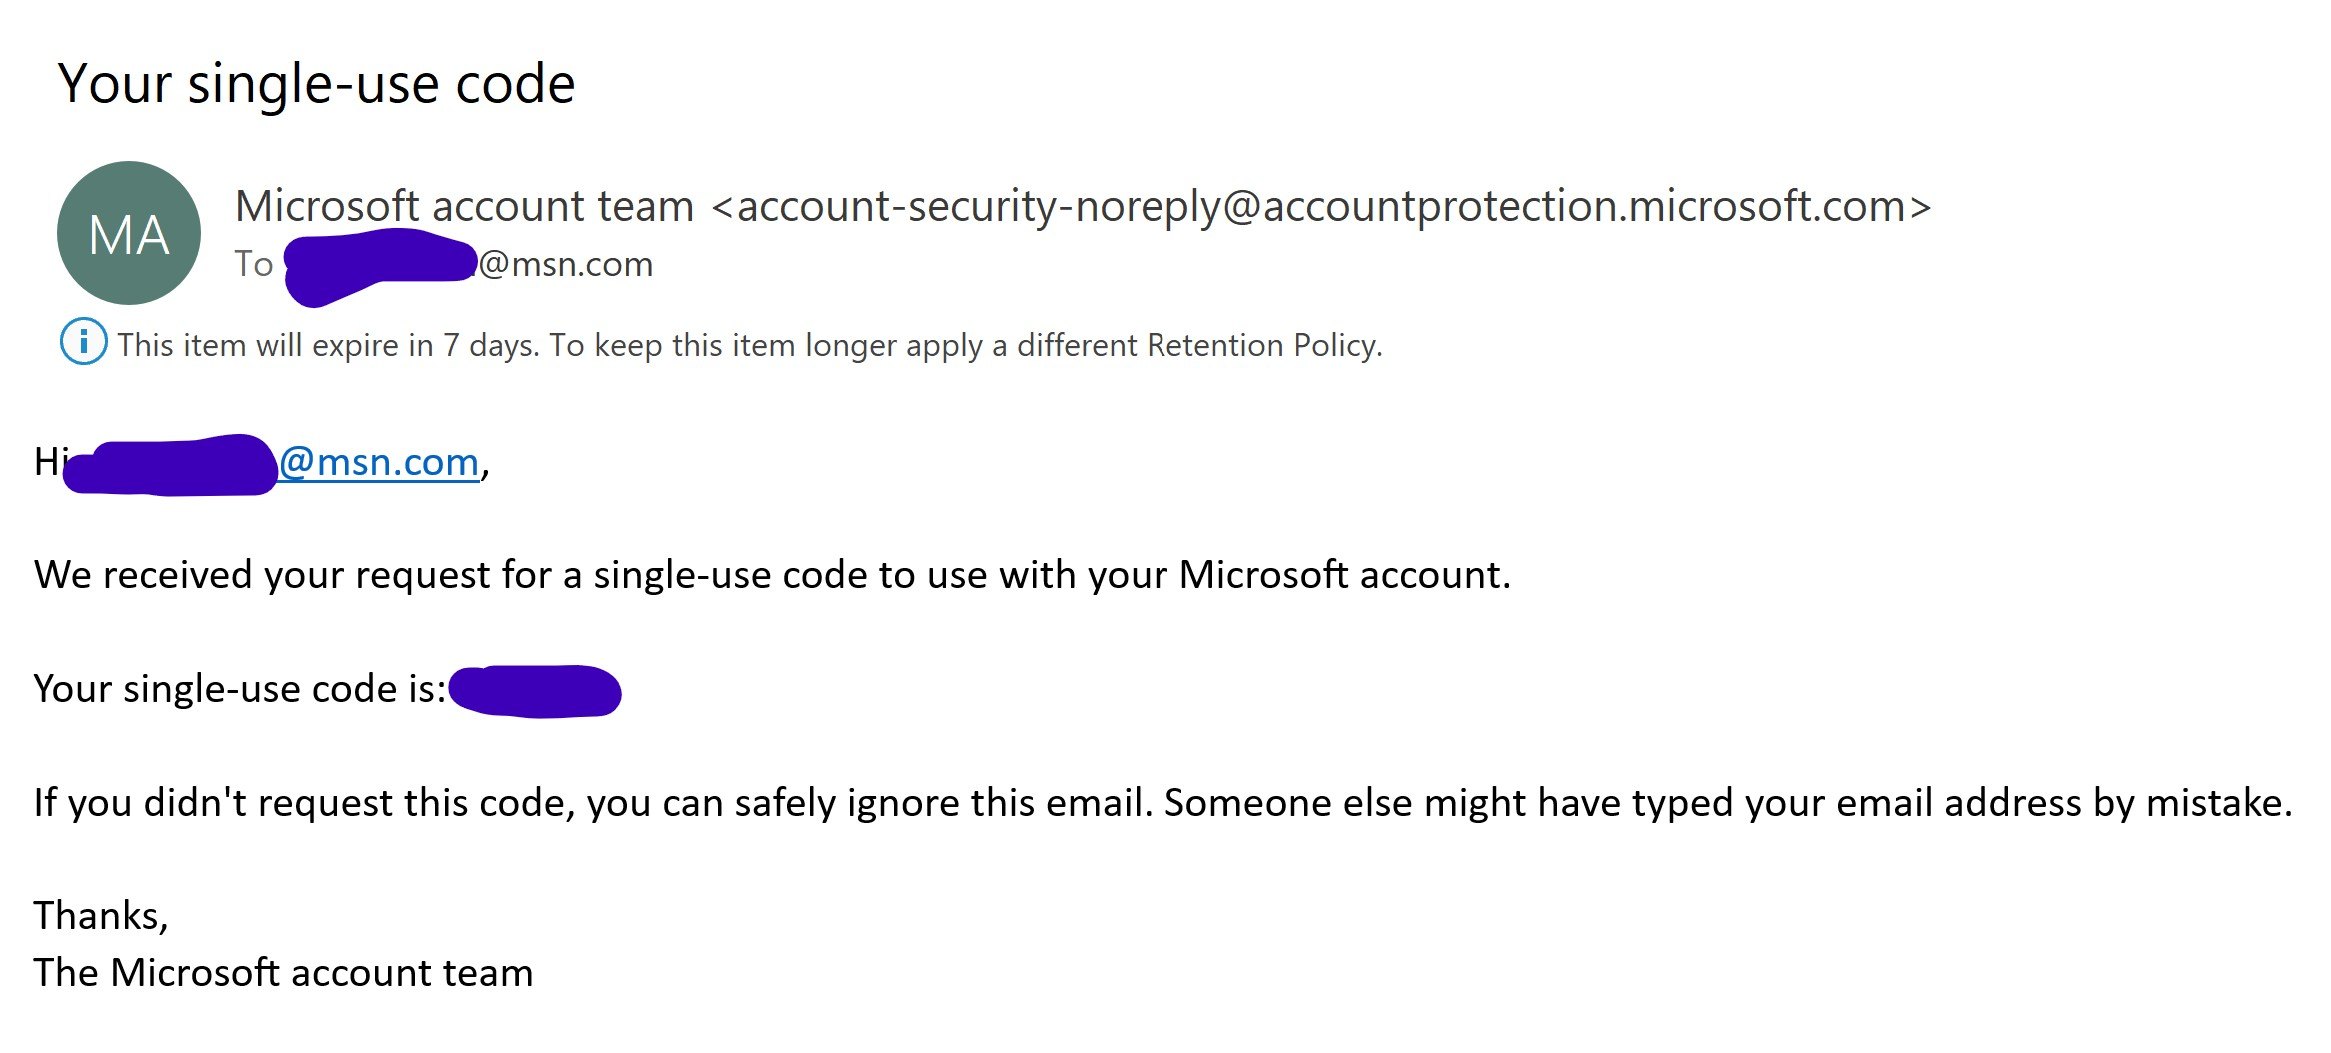Image resolution: width=2331 pixels, height=1053 pixels.
Task: Click the "To" label before the recipient
Action: [x=254, y=264]
